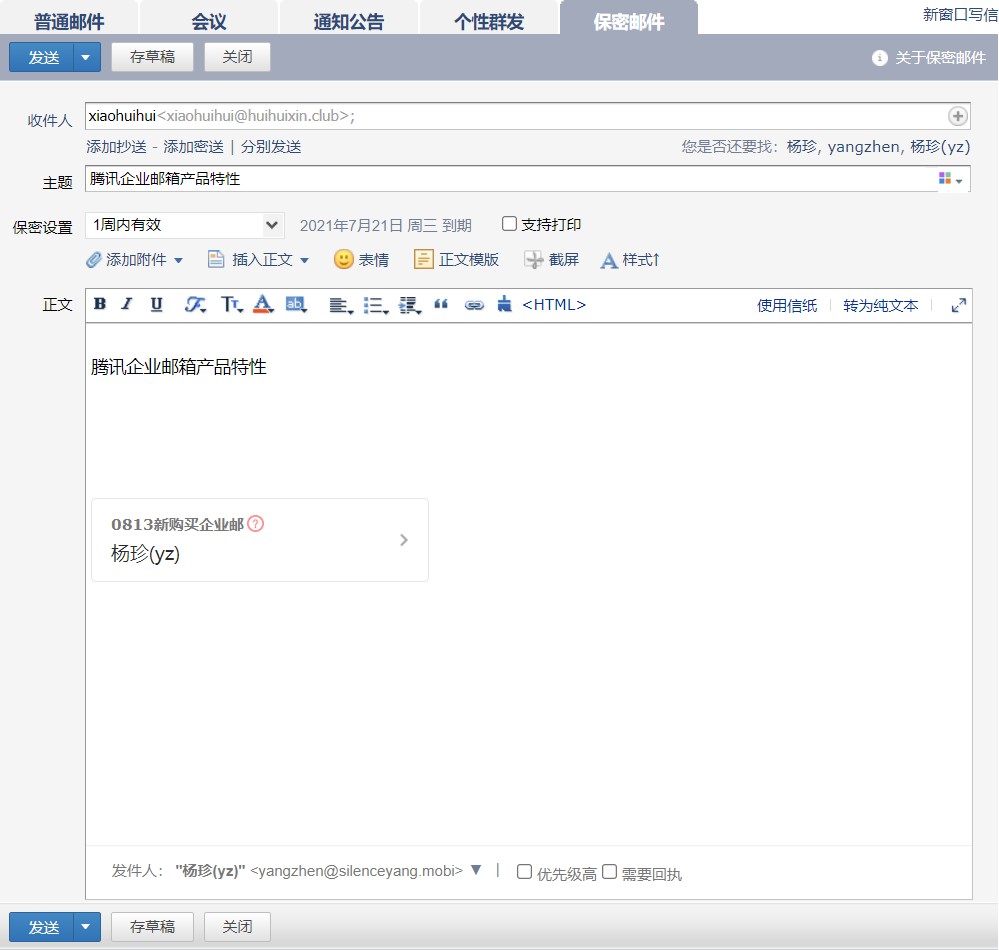Apply italic formatting in the editor toolbar
The width and height of the screenshot is (999, 950).
click(127, 304)
